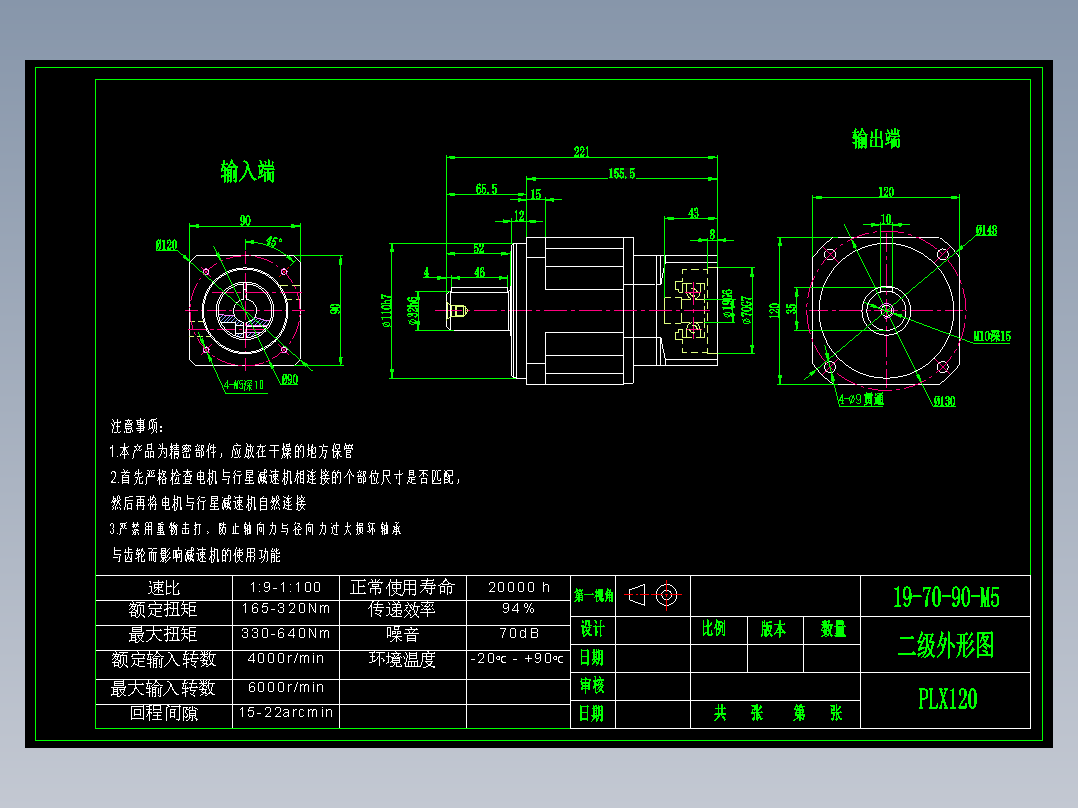This screenshot has width=1078, height=808.
Task: Click the 比例 scale field
Action: pos(716,629)
